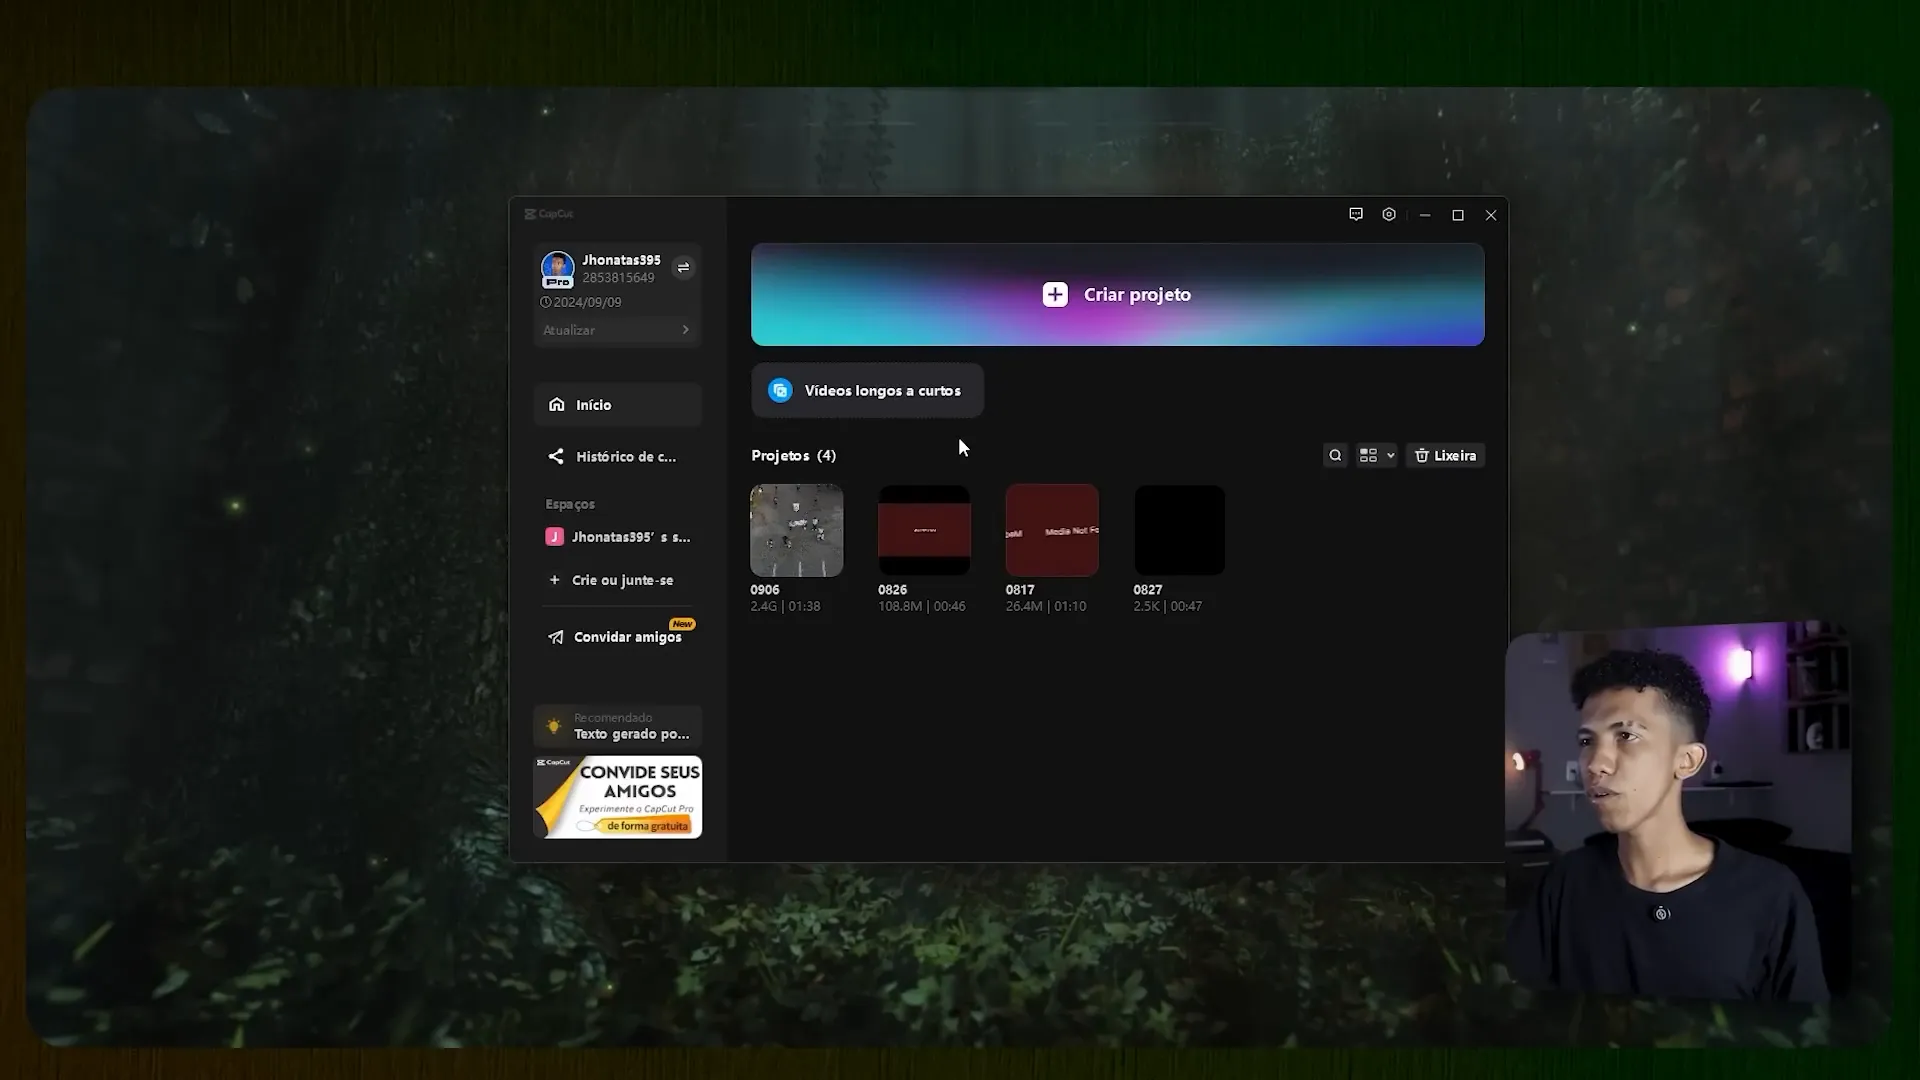
Task: Click the switch account icon beside Jhonatas395
Action: click(x=683, y=267)
